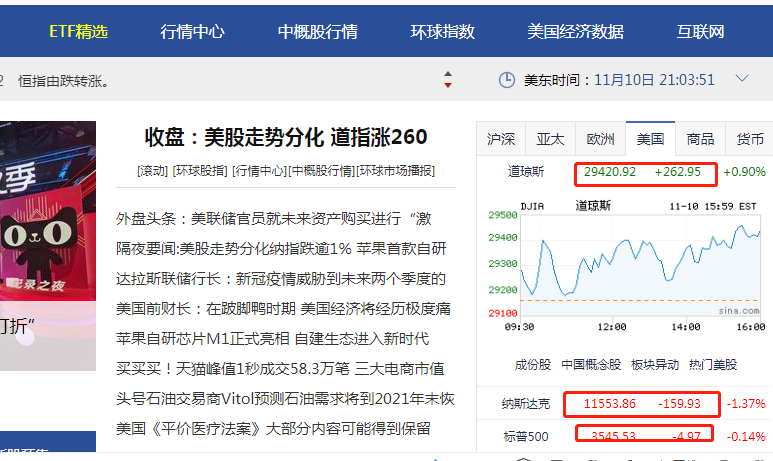Open the 中国概念股 link

point(591,365)
